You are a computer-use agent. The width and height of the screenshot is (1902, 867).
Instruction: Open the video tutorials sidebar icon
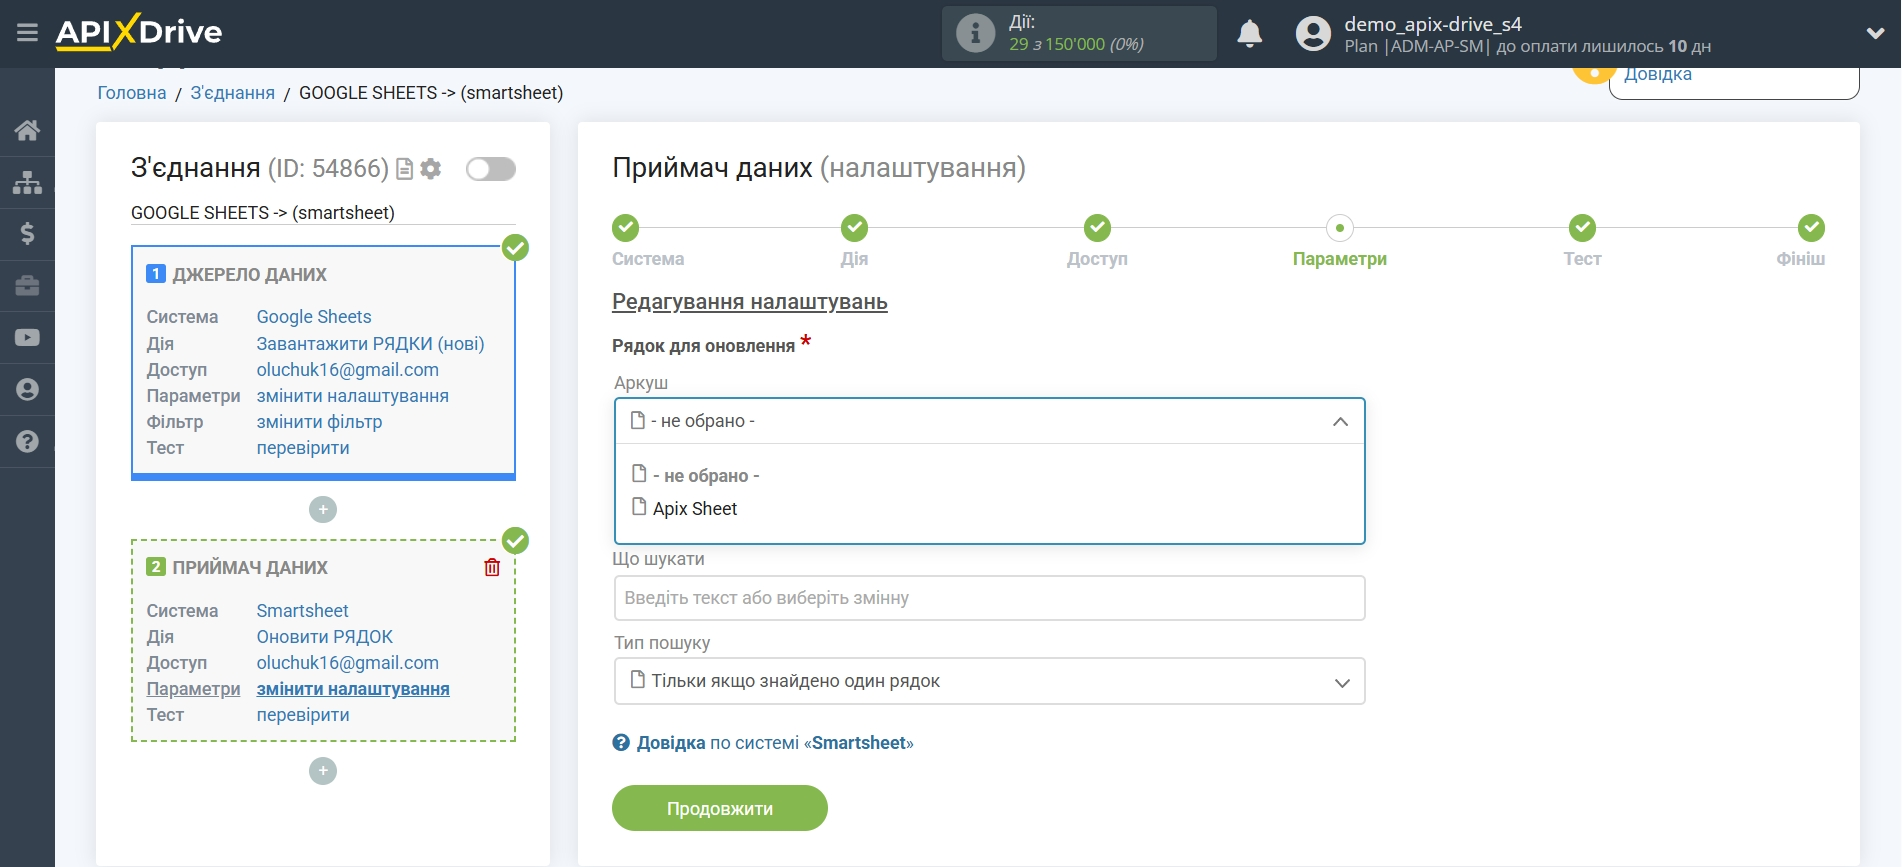coord(27,338)
